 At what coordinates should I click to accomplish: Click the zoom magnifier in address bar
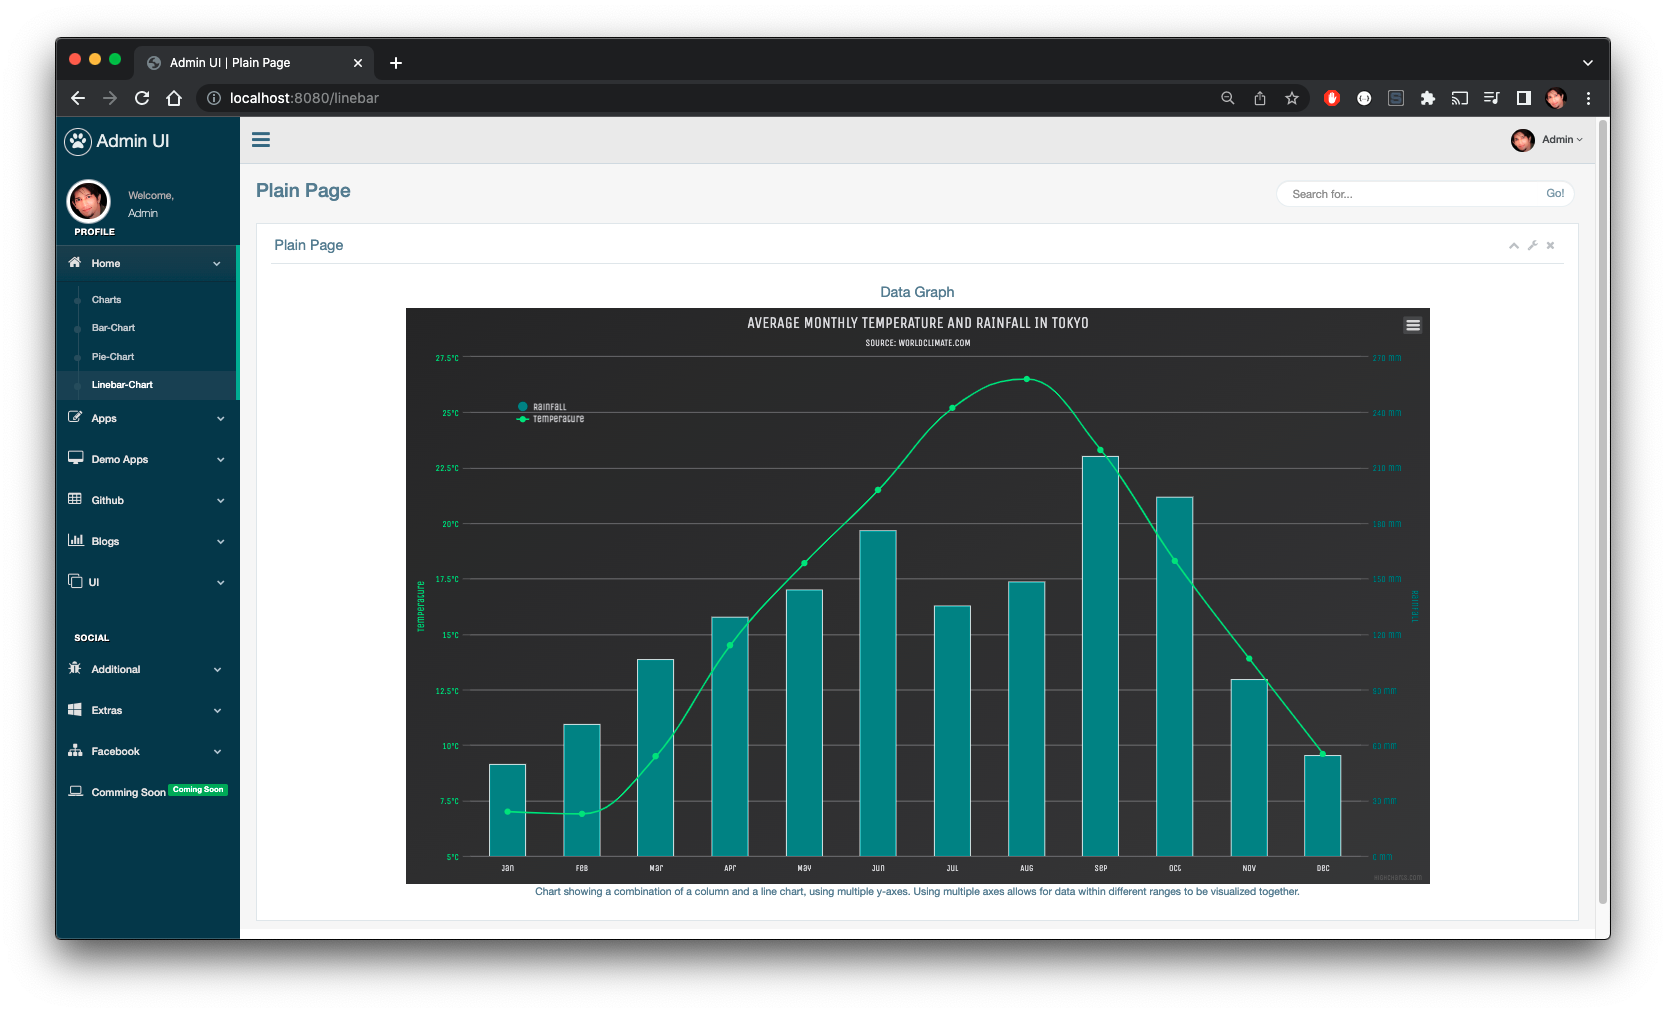tap(1228, 98)
